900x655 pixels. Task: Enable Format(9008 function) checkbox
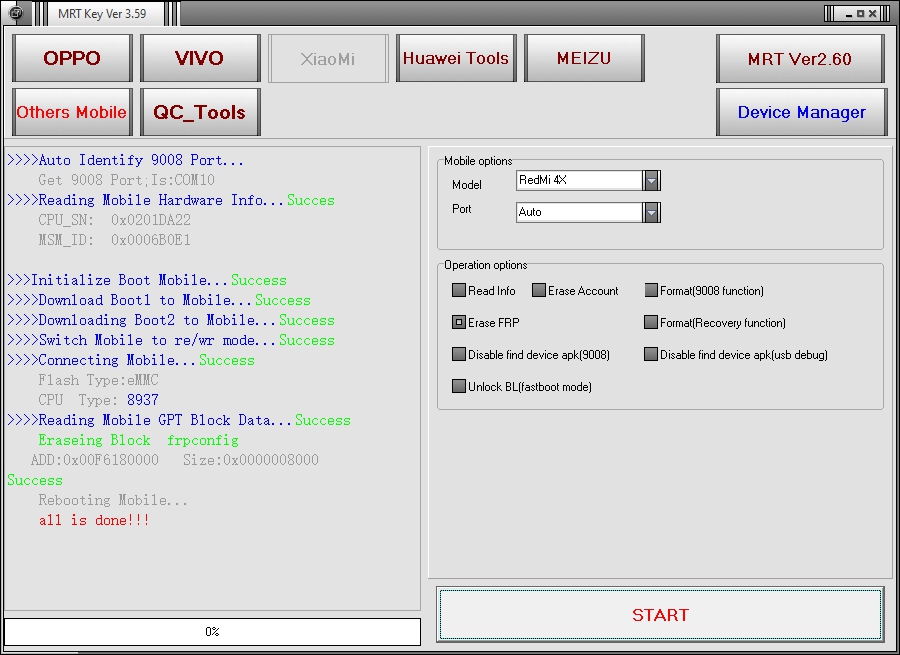point(650,290)
